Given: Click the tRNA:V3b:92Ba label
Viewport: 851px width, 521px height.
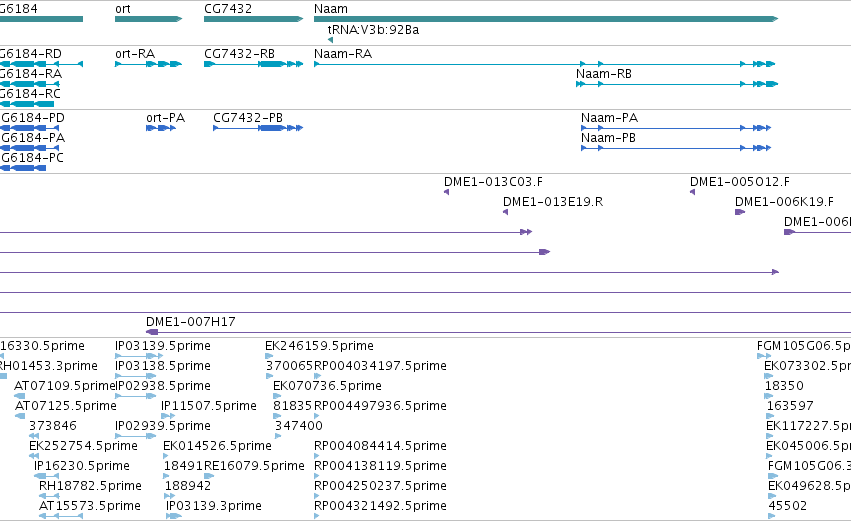Looking at the screenshot, I should point(373,30).
